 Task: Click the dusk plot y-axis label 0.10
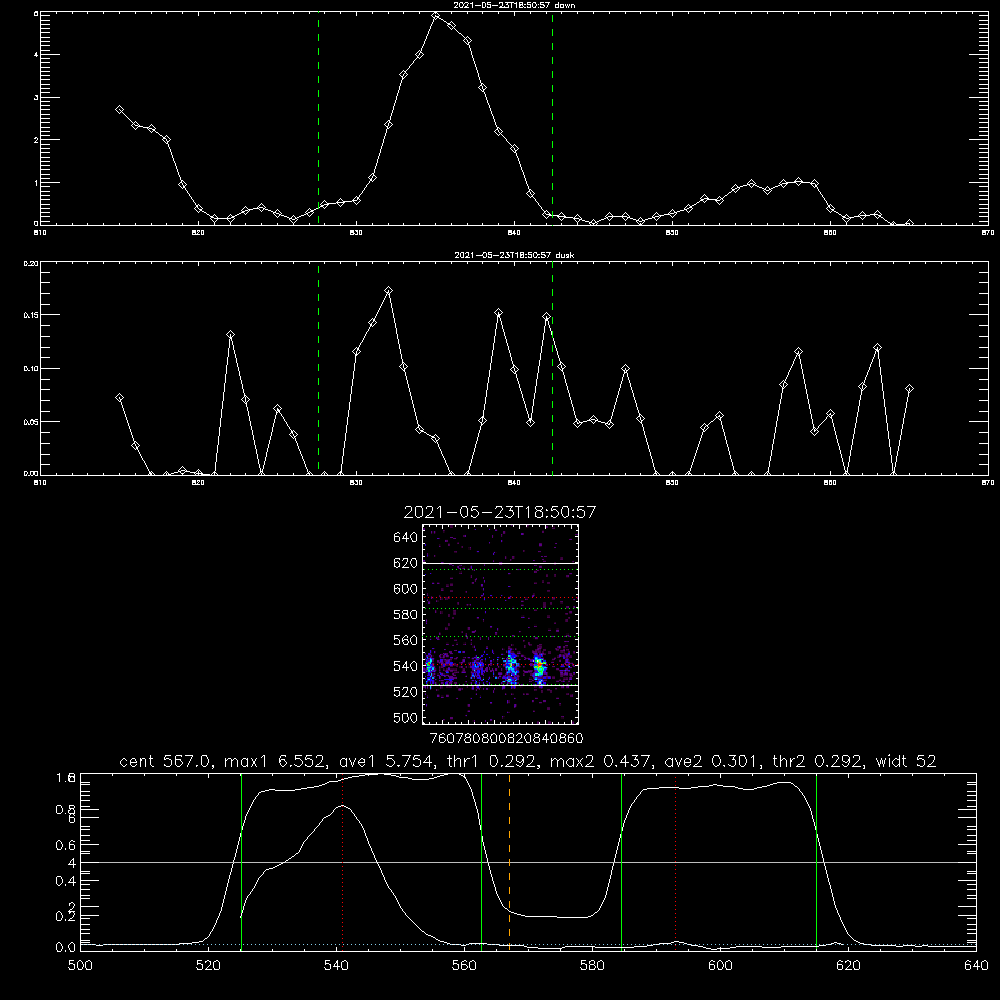[31, 369]
